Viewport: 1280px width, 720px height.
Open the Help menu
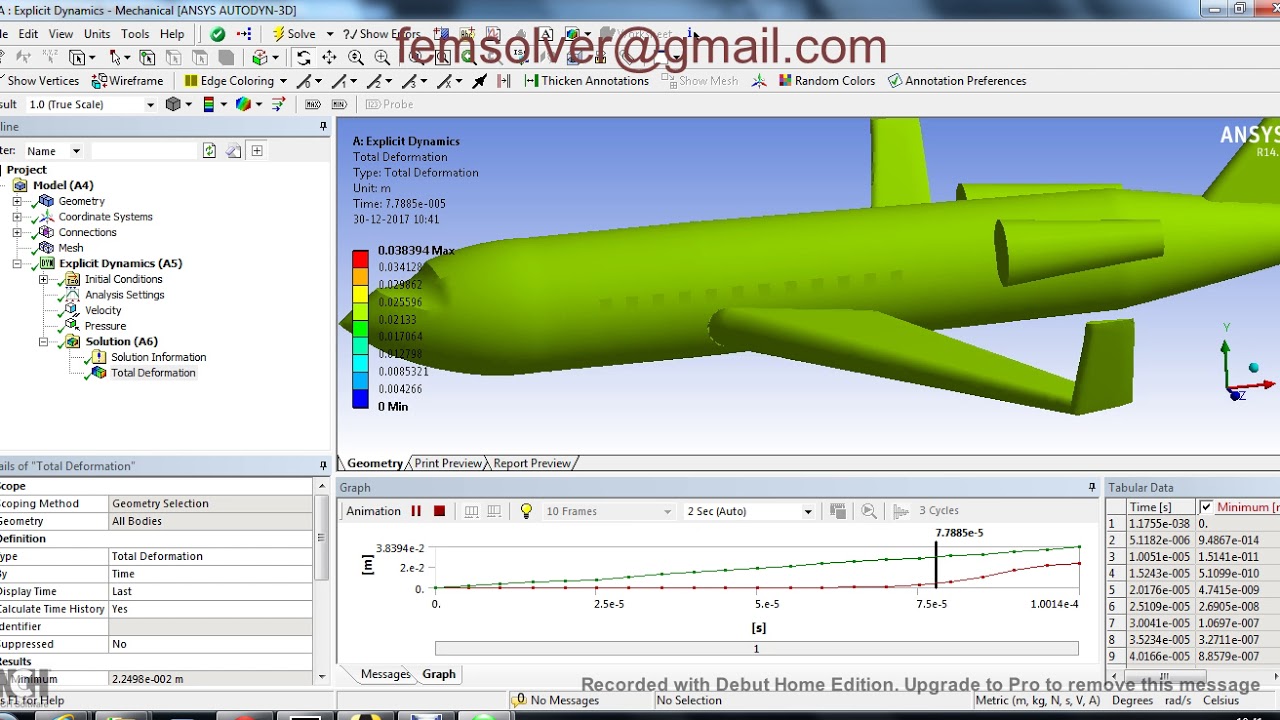[172, 34]
